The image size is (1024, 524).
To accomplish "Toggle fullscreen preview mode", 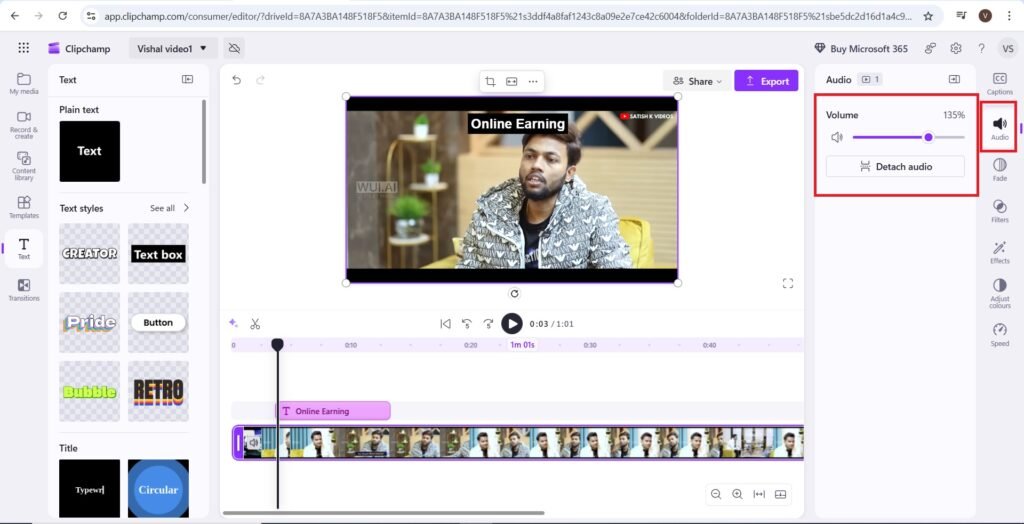I will 788,283.
